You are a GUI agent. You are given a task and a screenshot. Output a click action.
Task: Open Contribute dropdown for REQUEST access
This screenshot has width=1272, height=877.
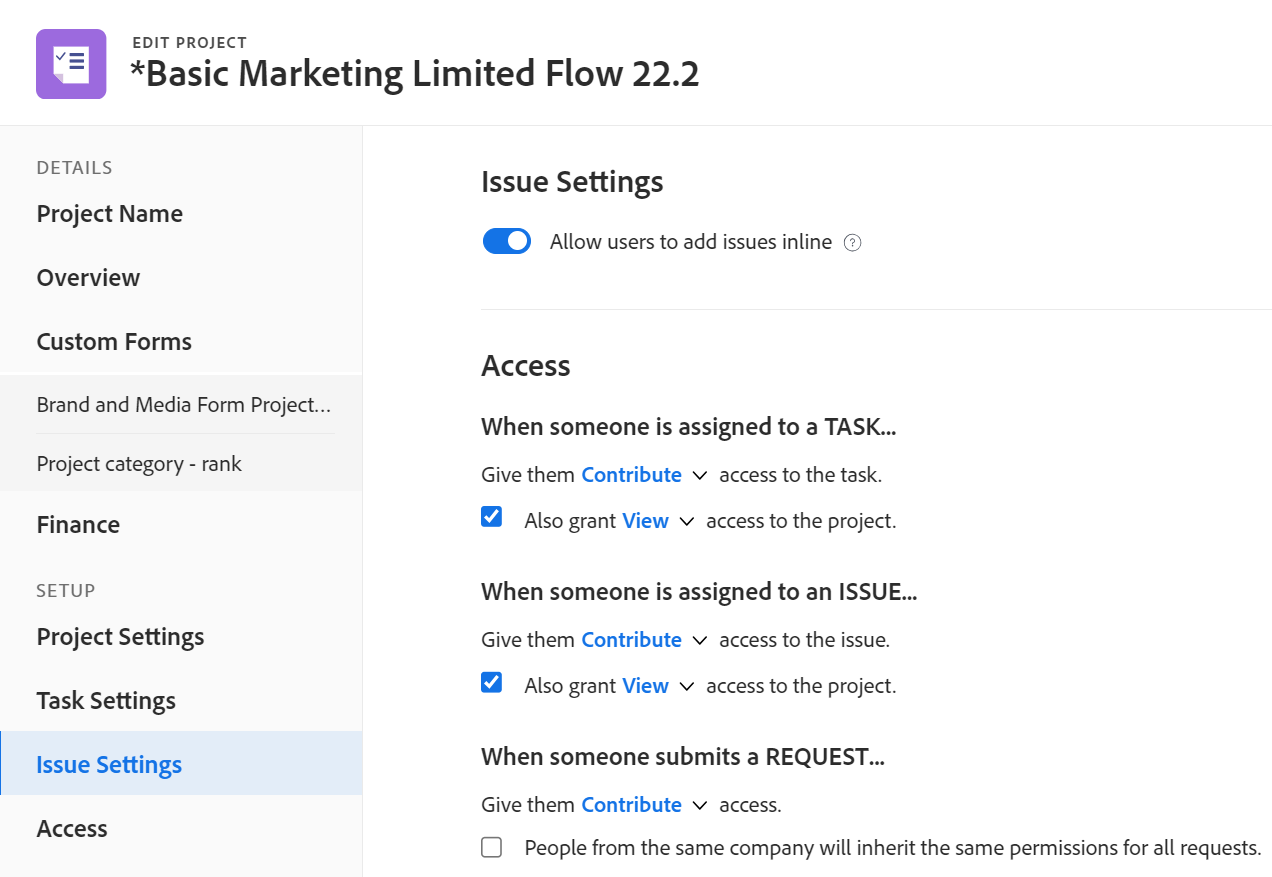pyautogui.click(x=644, y=805)
